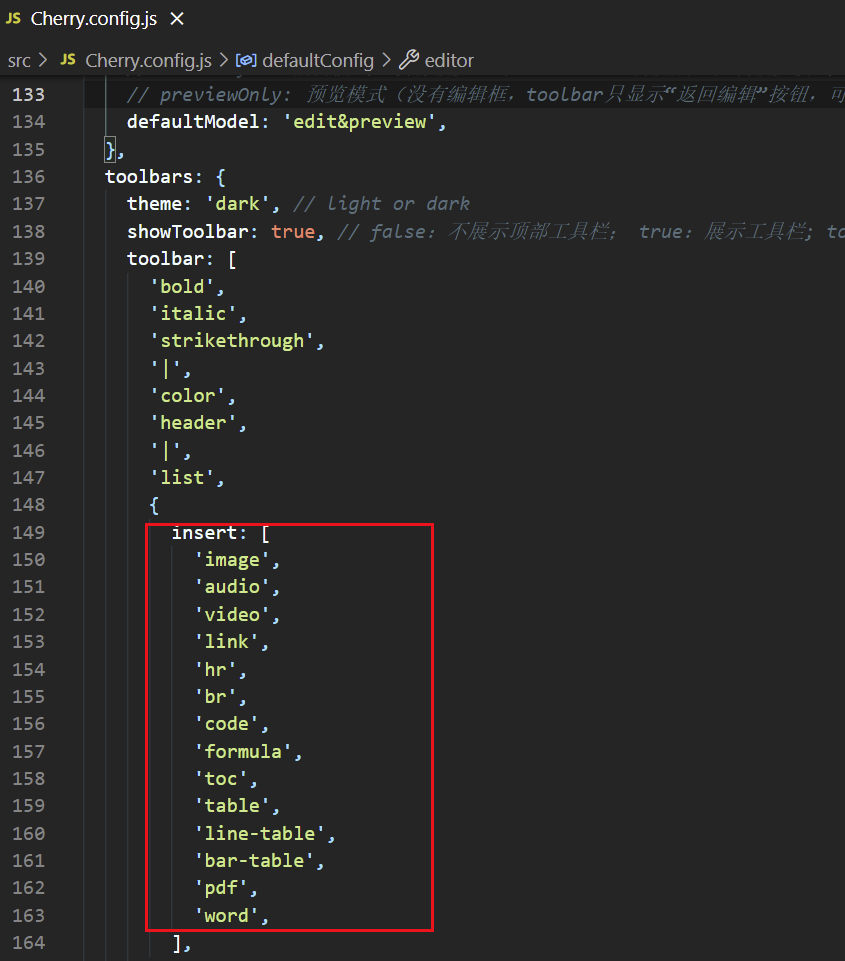Click the 'header' string
The height and width of the screenshot is (961, 845).
point(193,423)
